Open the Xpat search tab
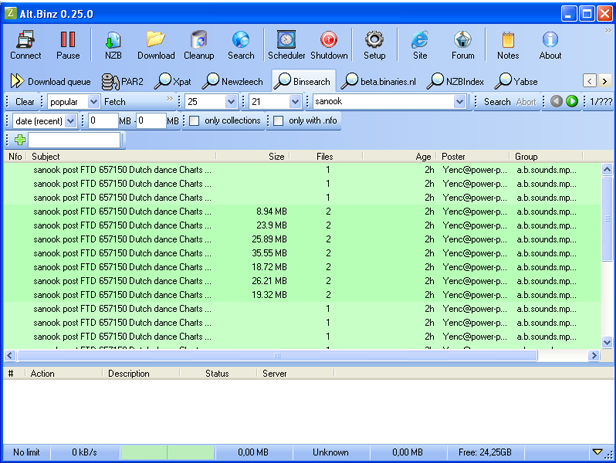Screen dimensions: 616x463 pos(172,81)
